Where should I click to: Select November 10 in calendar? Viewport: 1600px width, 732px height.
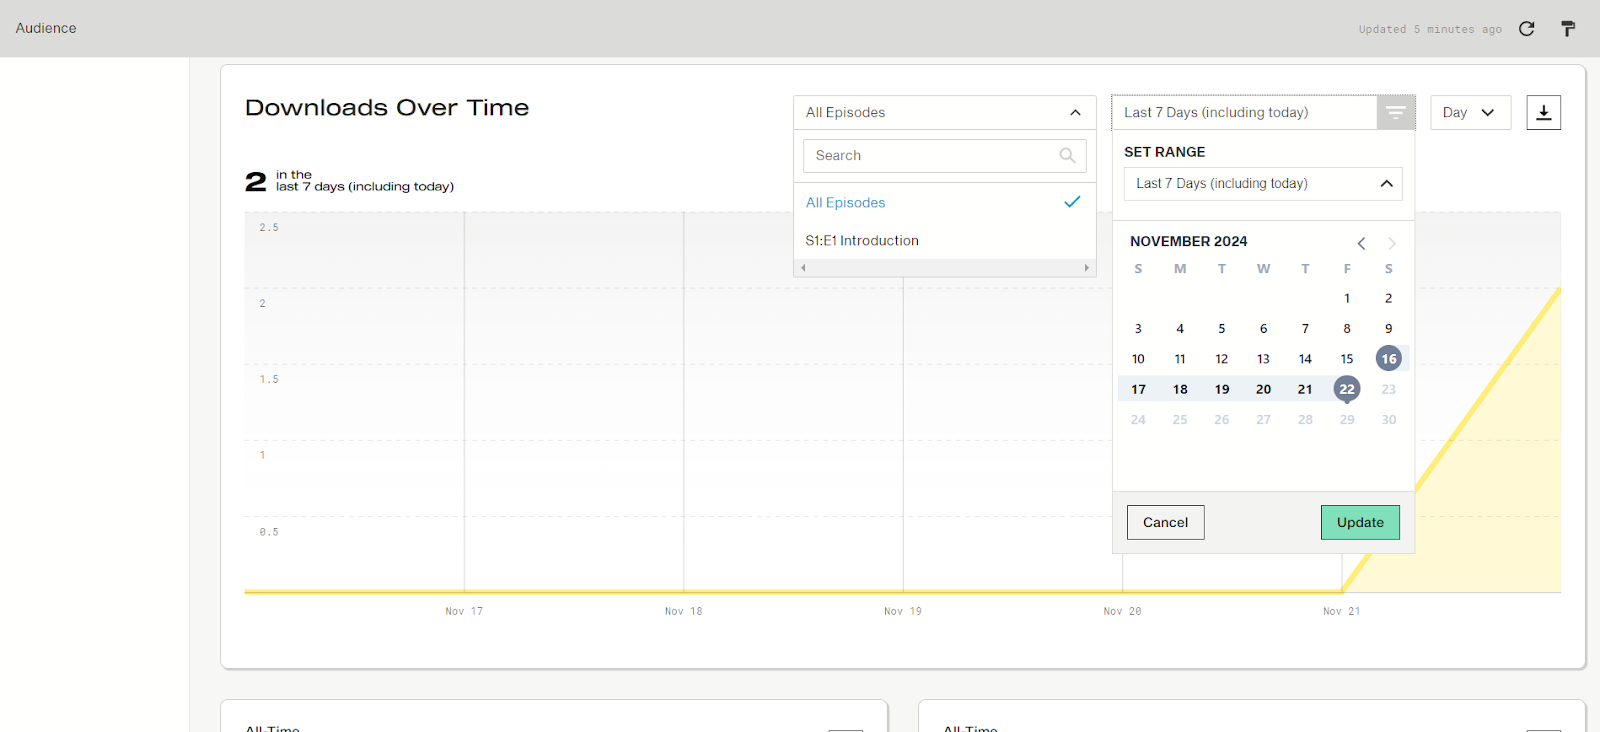[x=1138, y=359]
